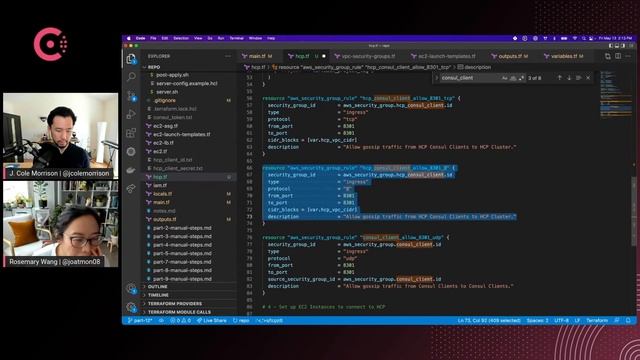
Task: Open locals.tf in file explorer
Action: point(162,193)
